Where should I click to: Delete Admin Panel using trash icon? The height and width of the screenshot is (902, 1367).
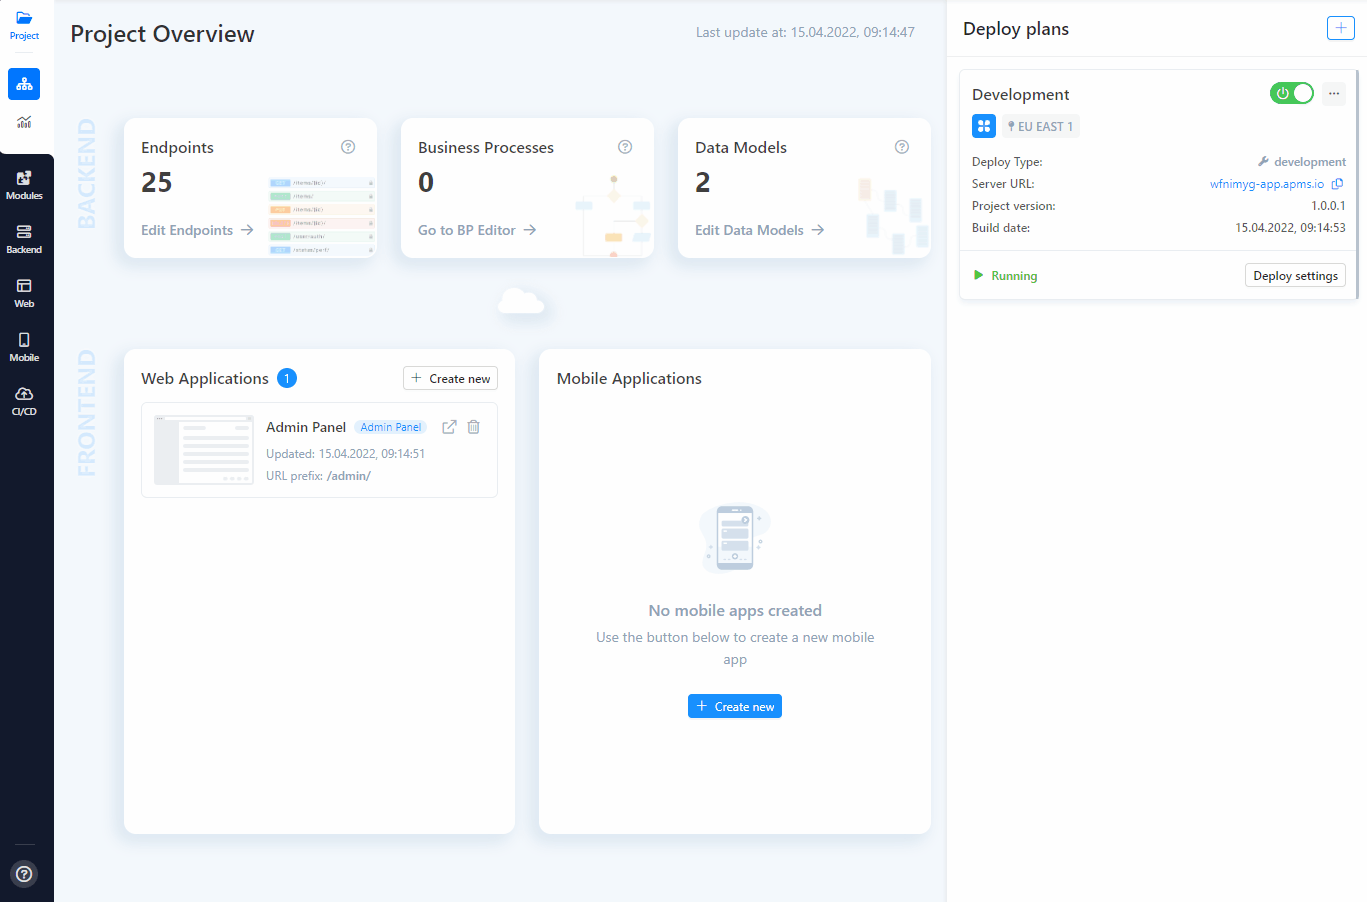point(474,427)
